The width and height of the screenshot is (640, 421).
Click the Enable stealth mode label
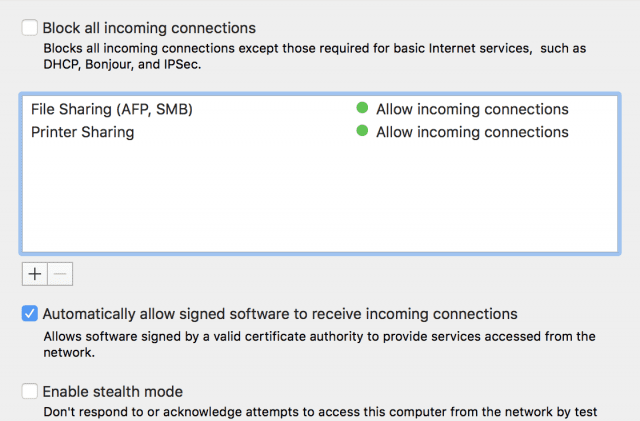click(112, 391)
